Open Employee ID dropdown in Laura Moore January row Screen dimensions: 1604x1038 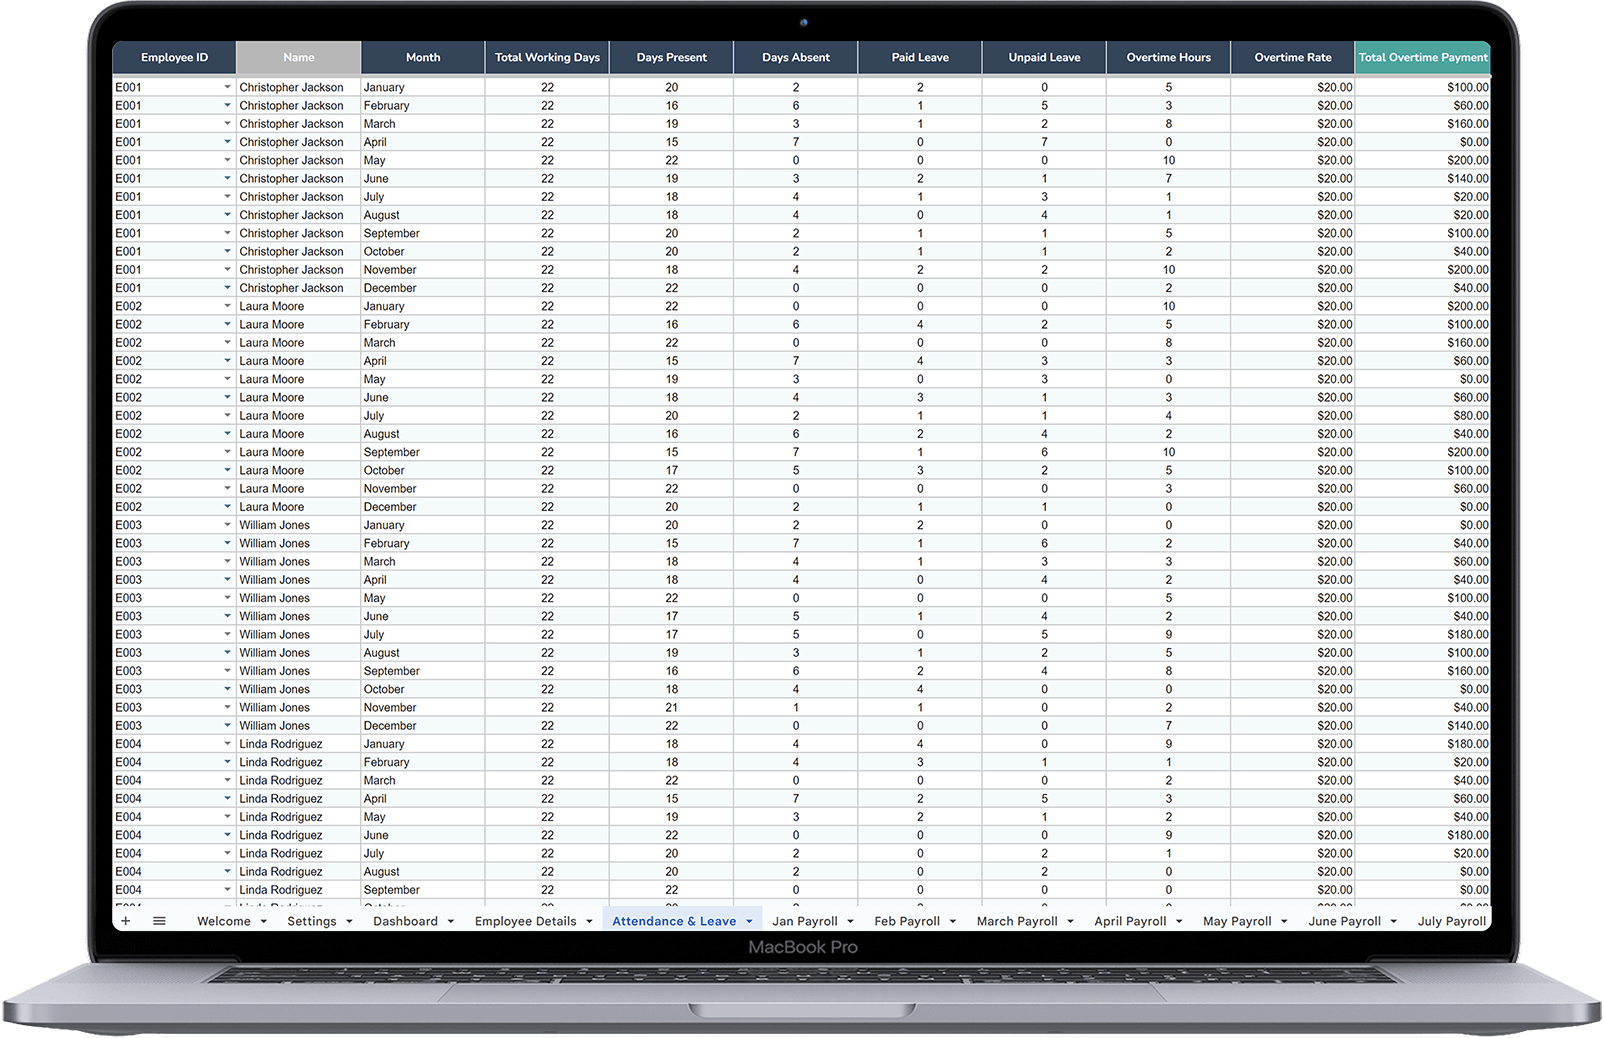227,307
